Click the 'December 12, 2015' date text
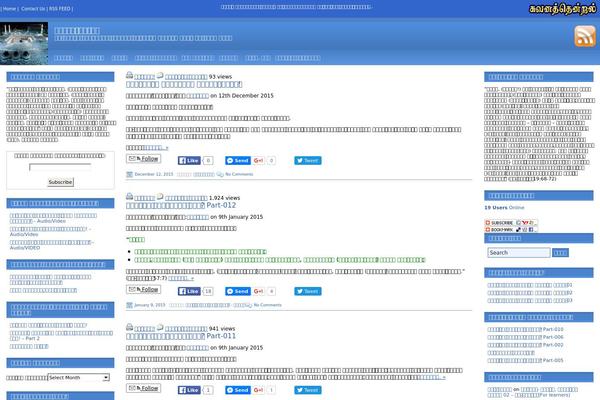 click(154, 174)
